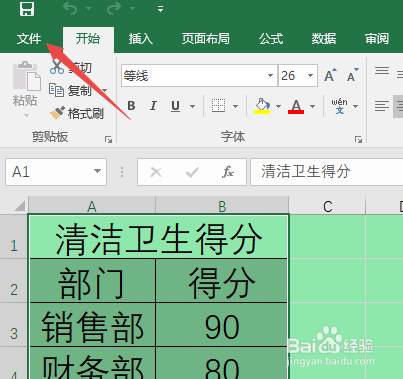Apply cell borders with the border icon
The image size is (403, 379).
click(x=218, y=106)
